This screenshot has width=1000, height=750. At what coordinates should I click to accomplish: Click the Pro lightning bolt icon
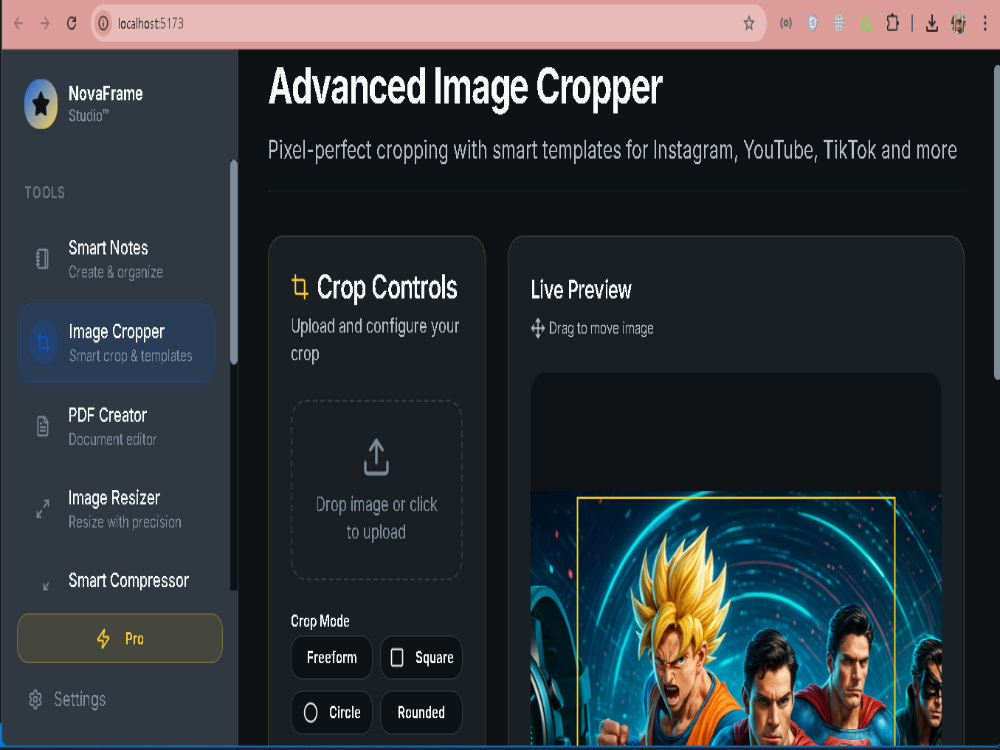[103, 638]
